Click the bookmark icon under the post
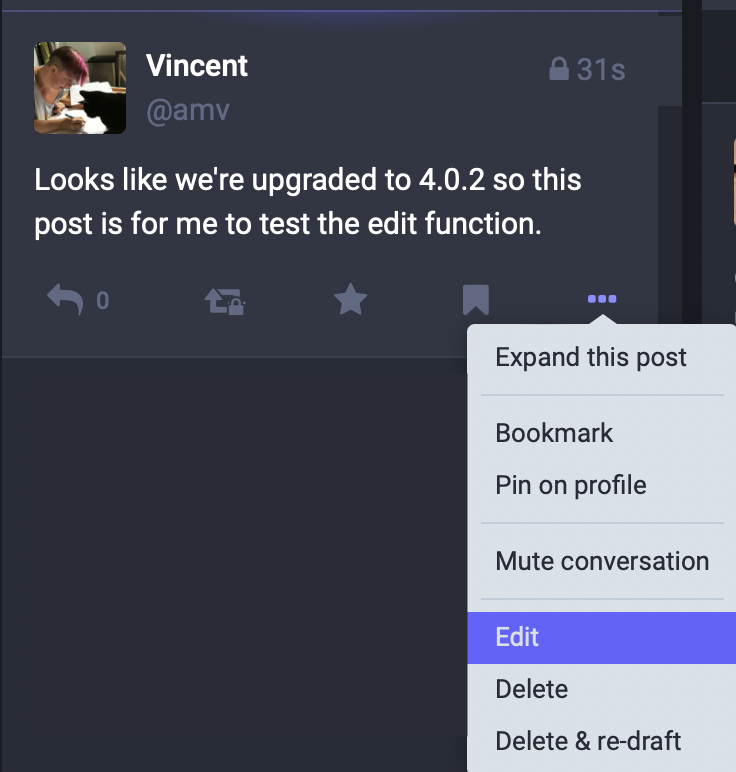The height and width of the screenshot is (772, 736). (475, 299)
